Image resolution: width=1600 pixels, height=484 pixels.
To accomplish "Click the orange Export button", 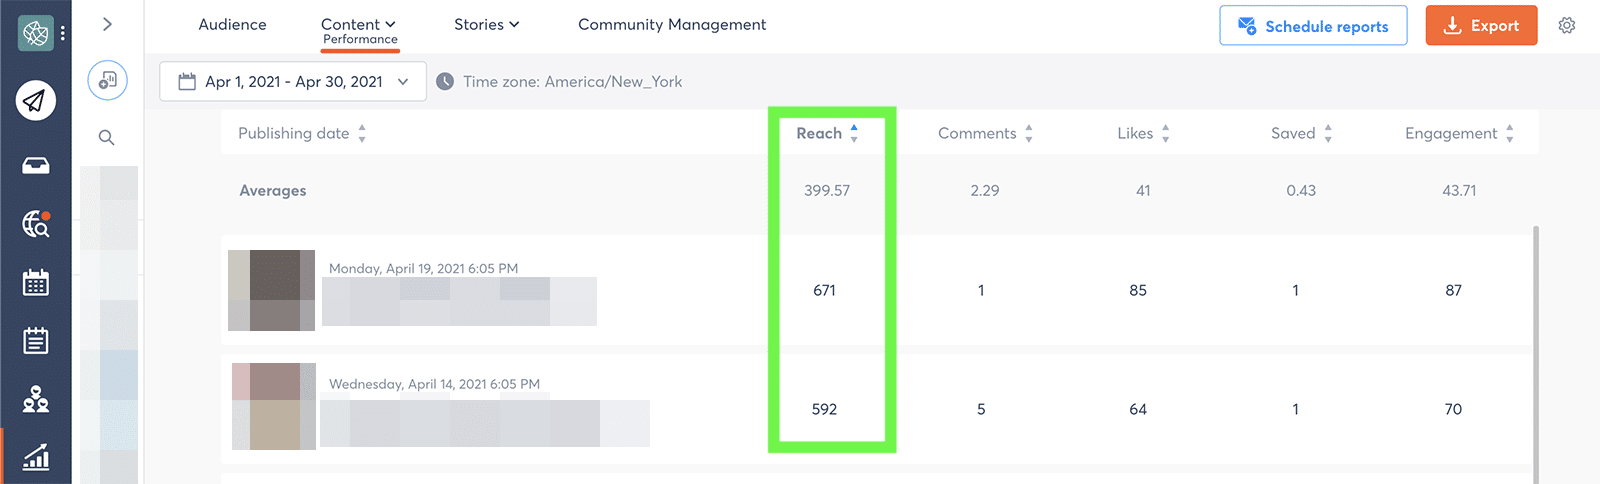I will 1481,26.
